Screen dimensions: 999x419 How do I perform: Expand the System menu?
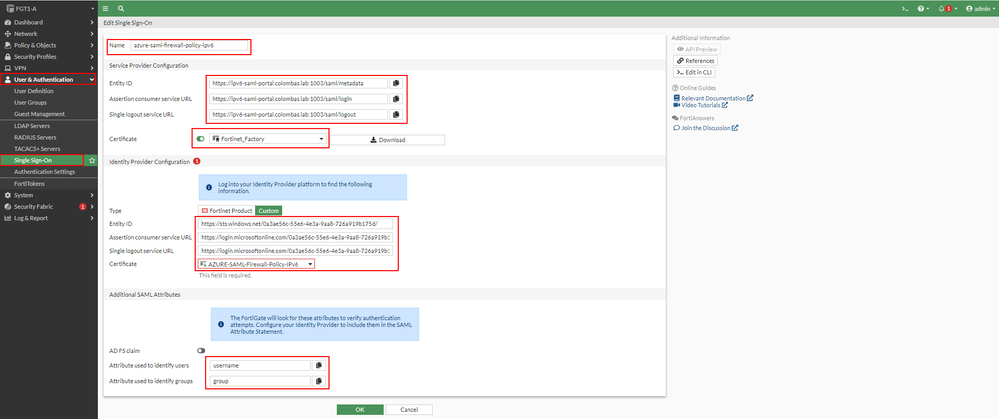(x=49, y=195)
